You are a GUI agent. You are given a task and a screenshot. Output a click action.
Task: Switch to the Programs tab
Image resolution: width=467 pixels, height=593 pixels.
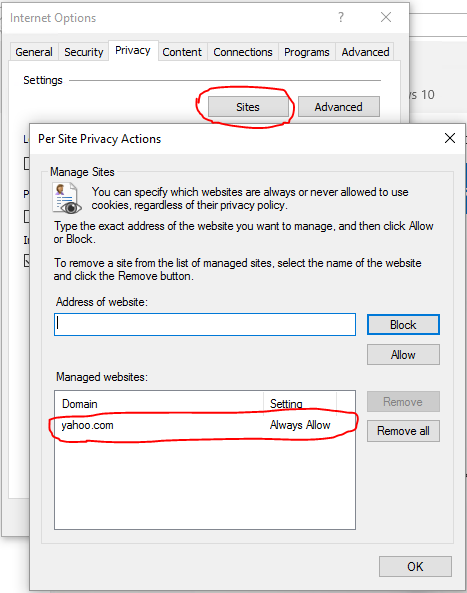(x=307, y=52)
